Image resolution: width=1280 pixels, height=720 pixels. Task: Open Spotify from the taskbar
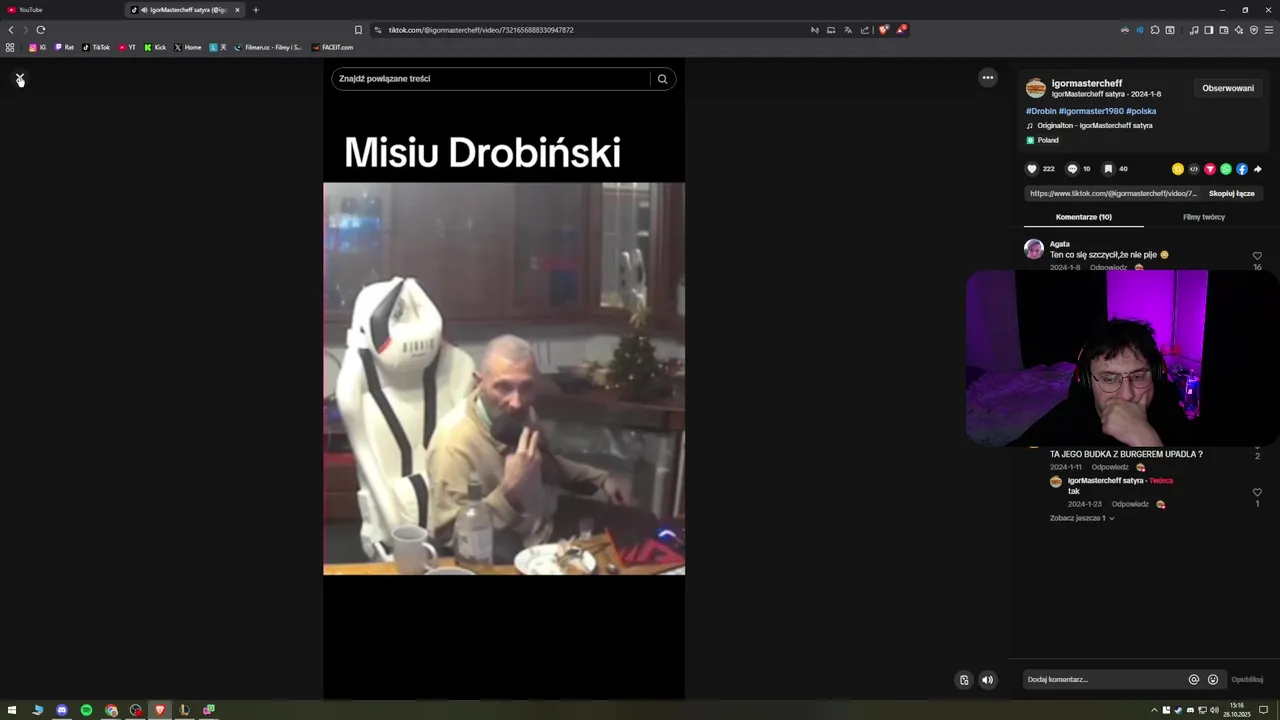click(x=86, y=710)
